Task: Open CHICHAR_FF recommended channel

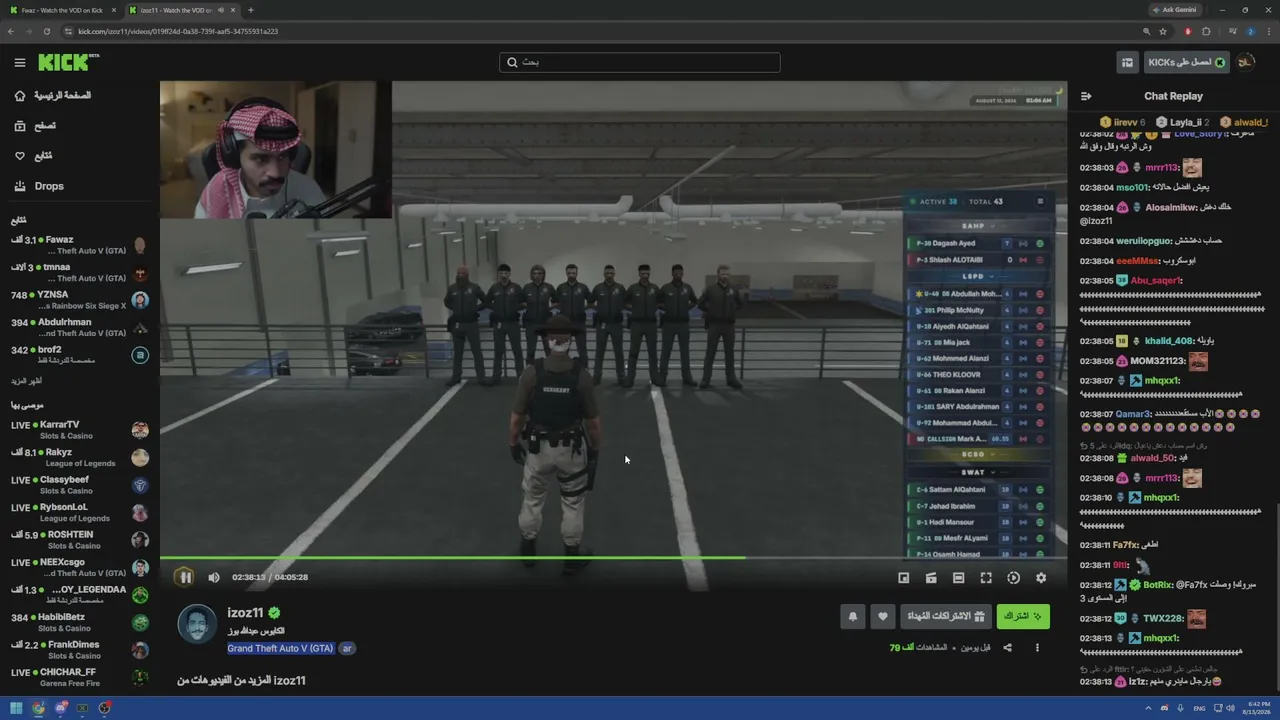Action: (80, 677)
